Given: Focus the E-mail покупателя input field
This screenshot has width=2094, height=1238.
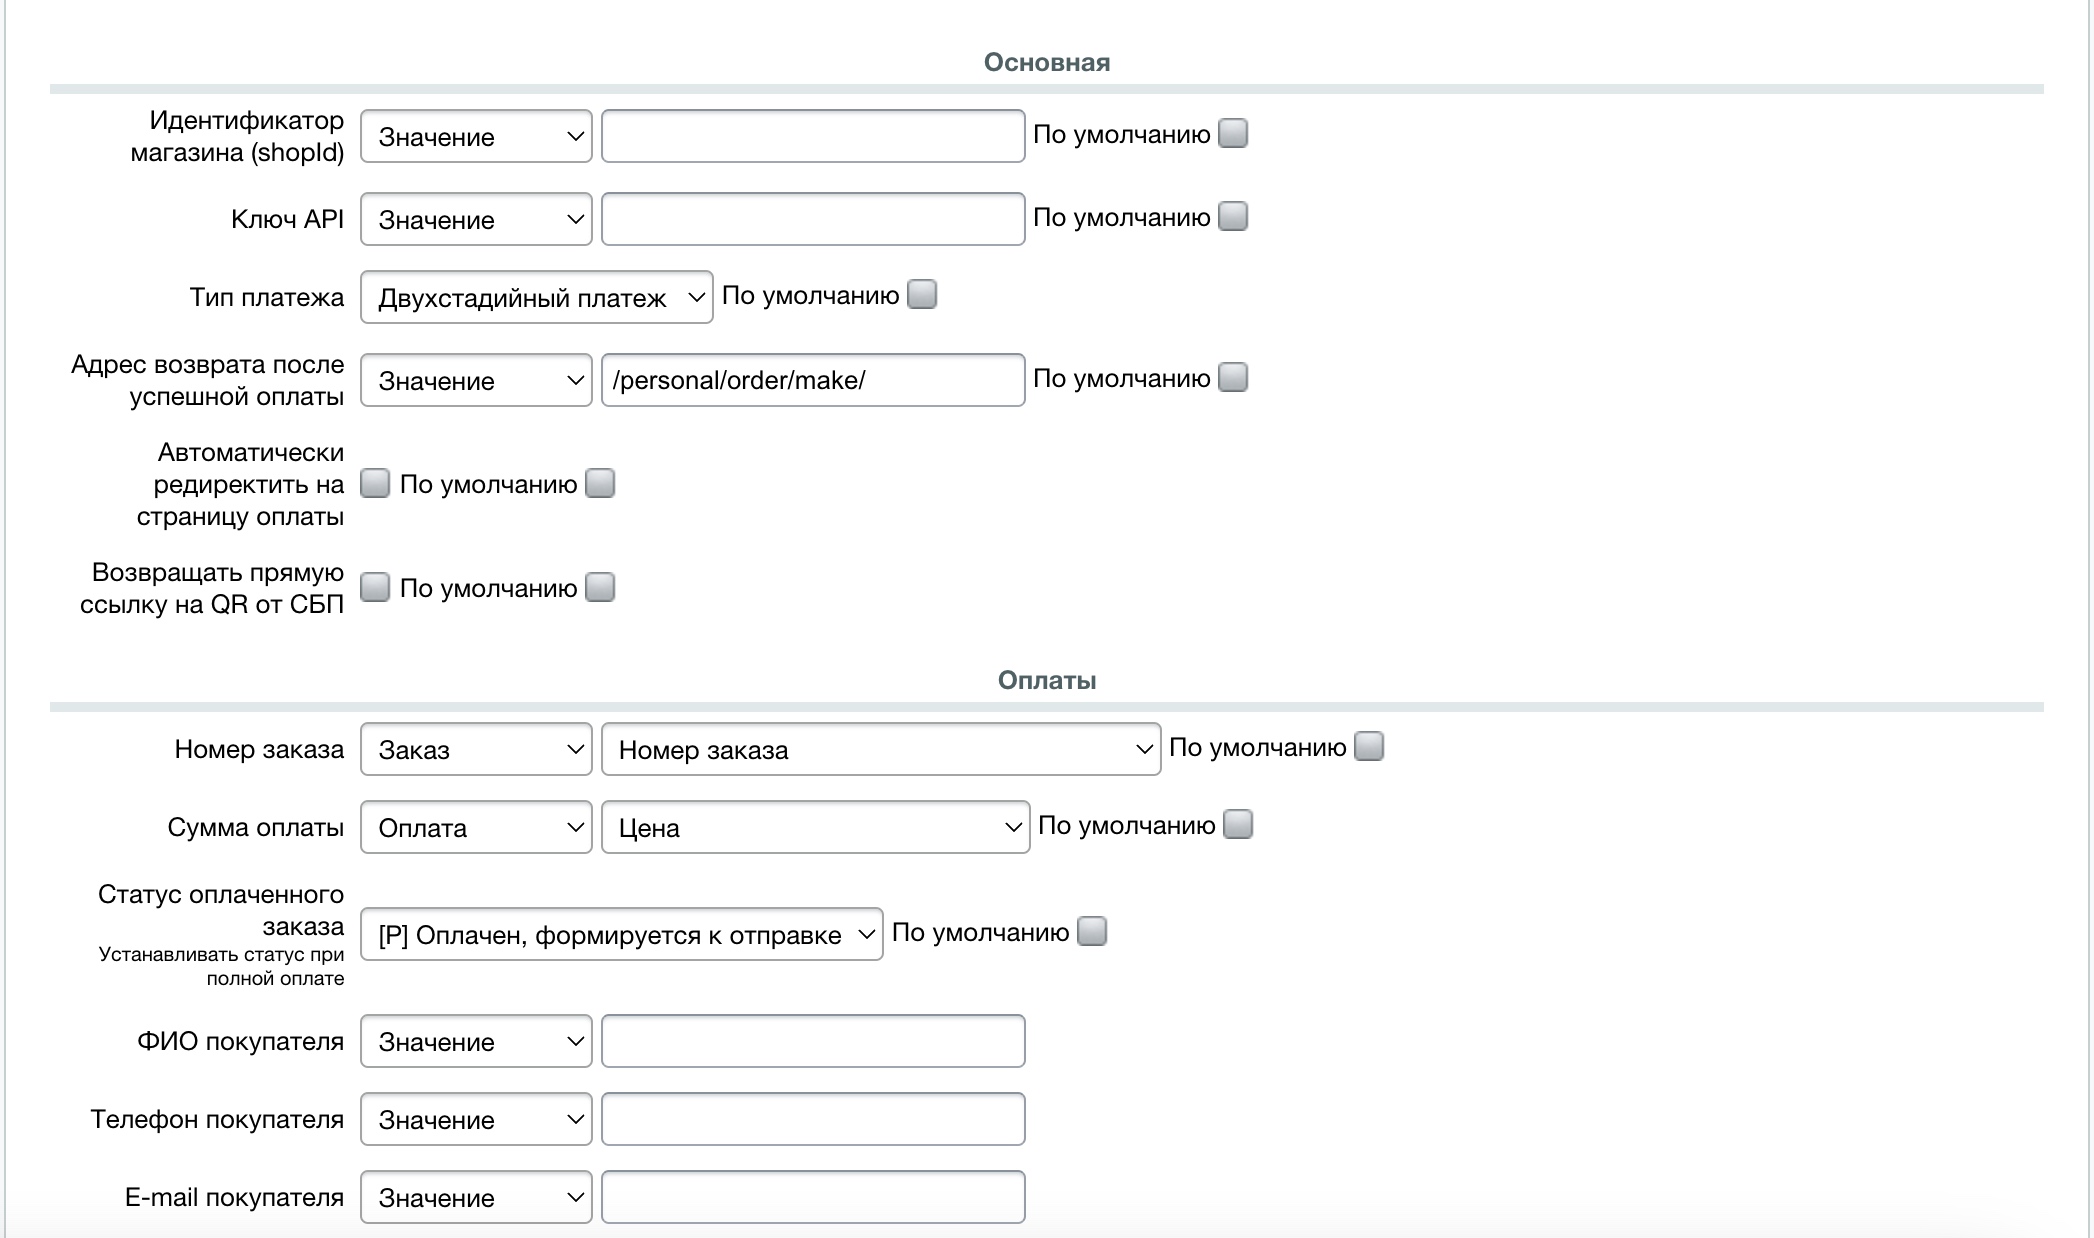Looking at the screenshot, I should (813, 1197).
